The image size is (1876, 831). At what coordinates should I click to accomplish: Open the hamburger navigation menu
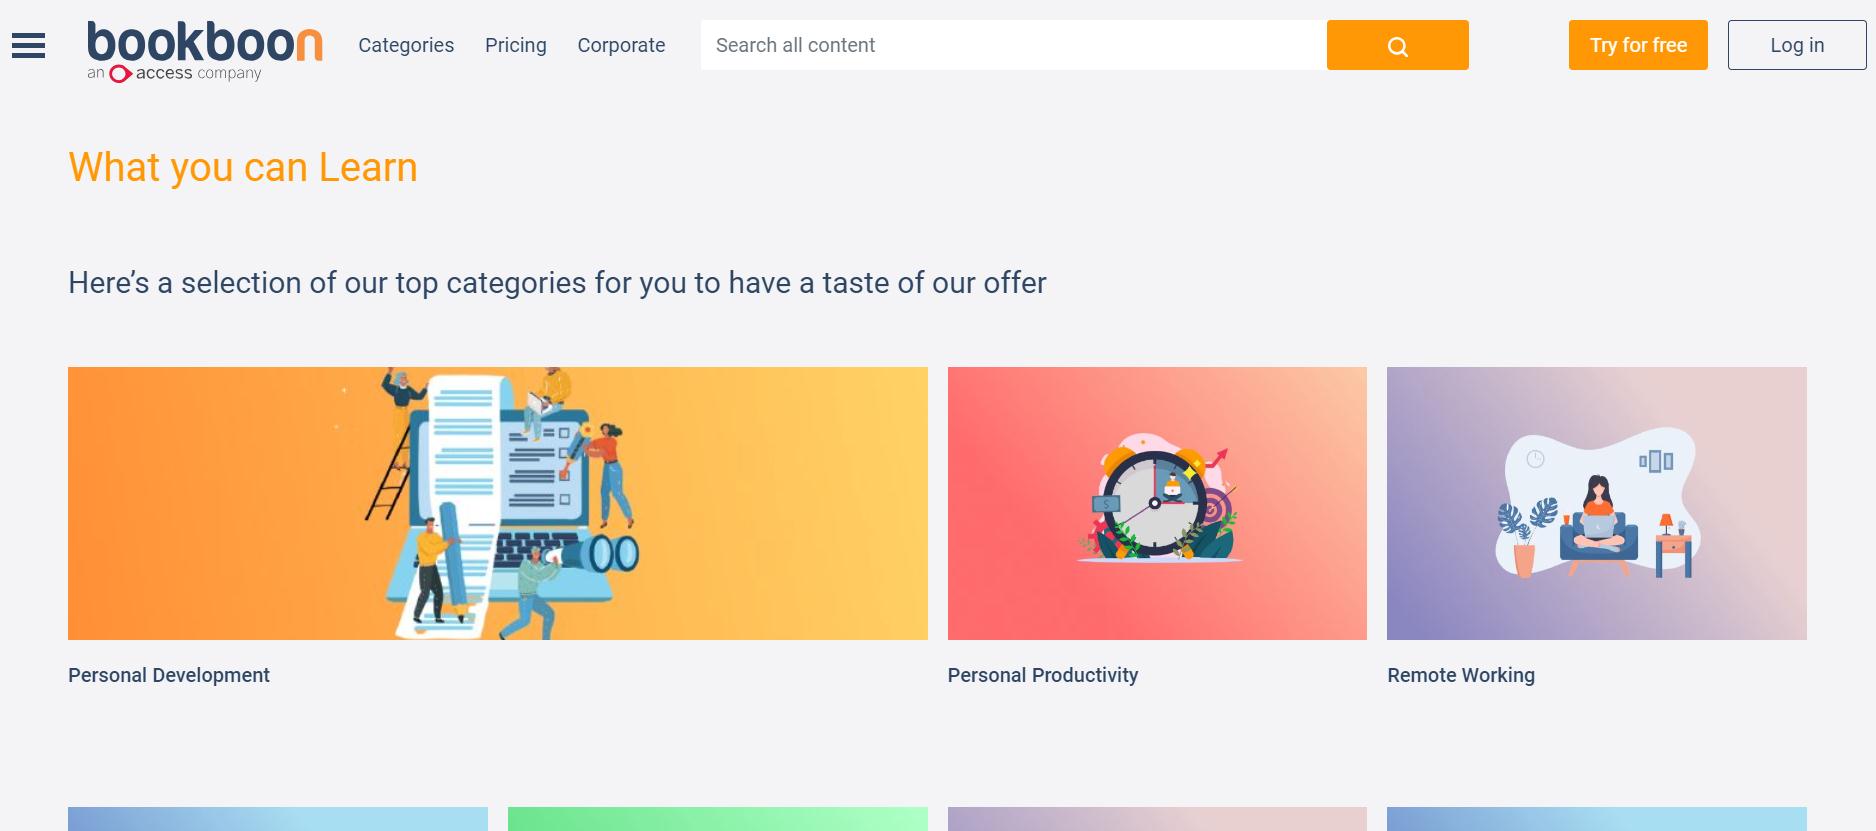click(28, 45)
